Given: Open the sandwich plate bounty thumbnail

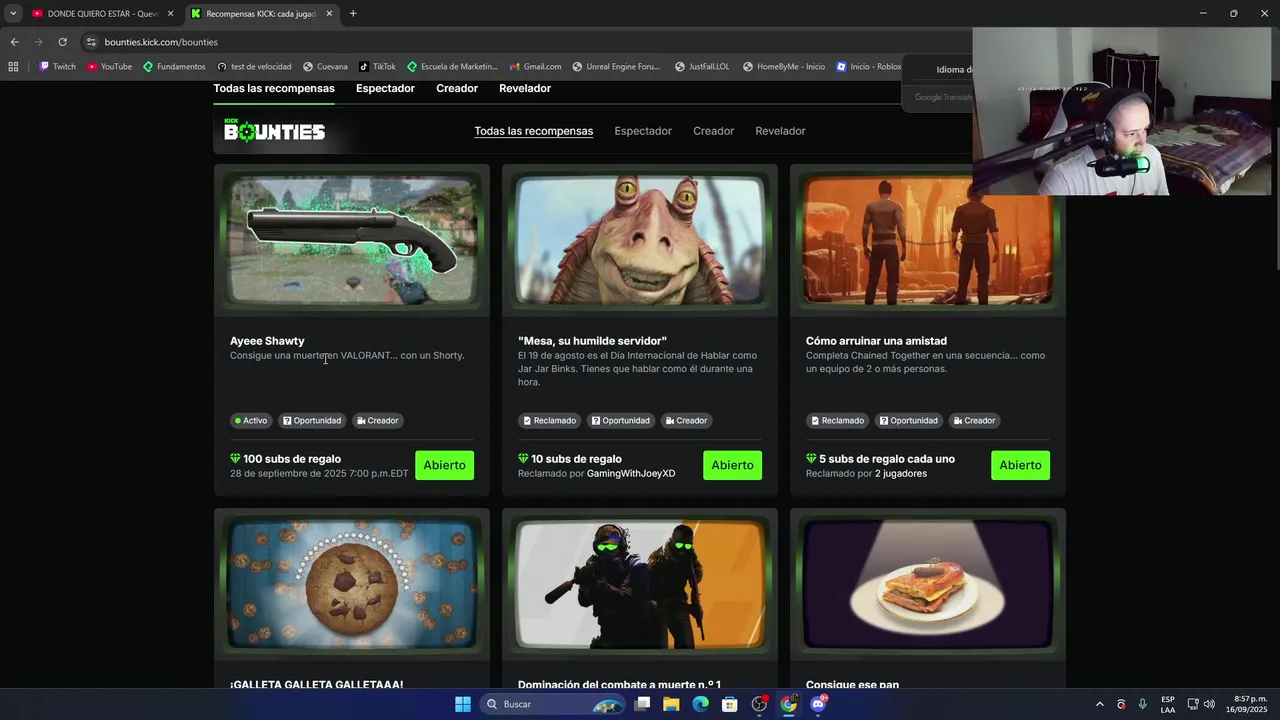Looking at the screenshot, I should pyautogui.click(x=928, y=584).
